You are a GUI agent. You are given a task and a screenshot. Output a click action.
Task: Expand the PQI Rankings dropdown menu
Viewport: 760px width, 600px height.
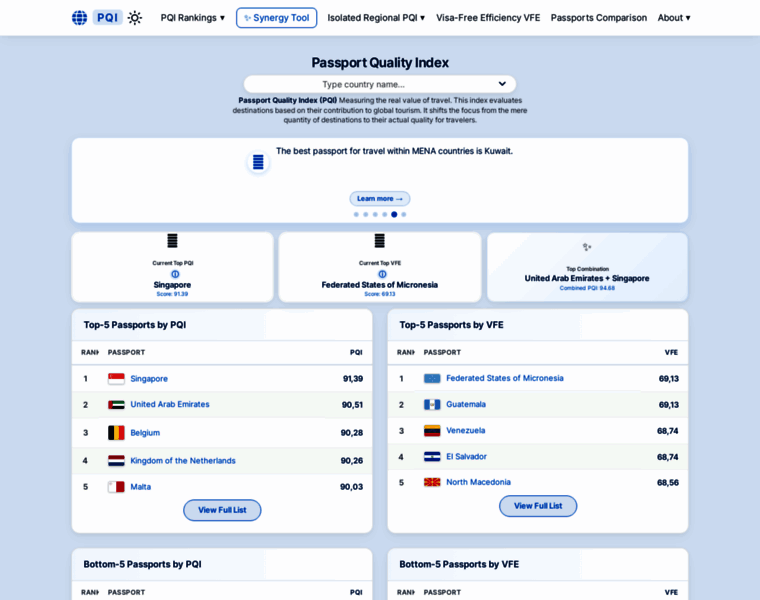click(x=192, y=18)
